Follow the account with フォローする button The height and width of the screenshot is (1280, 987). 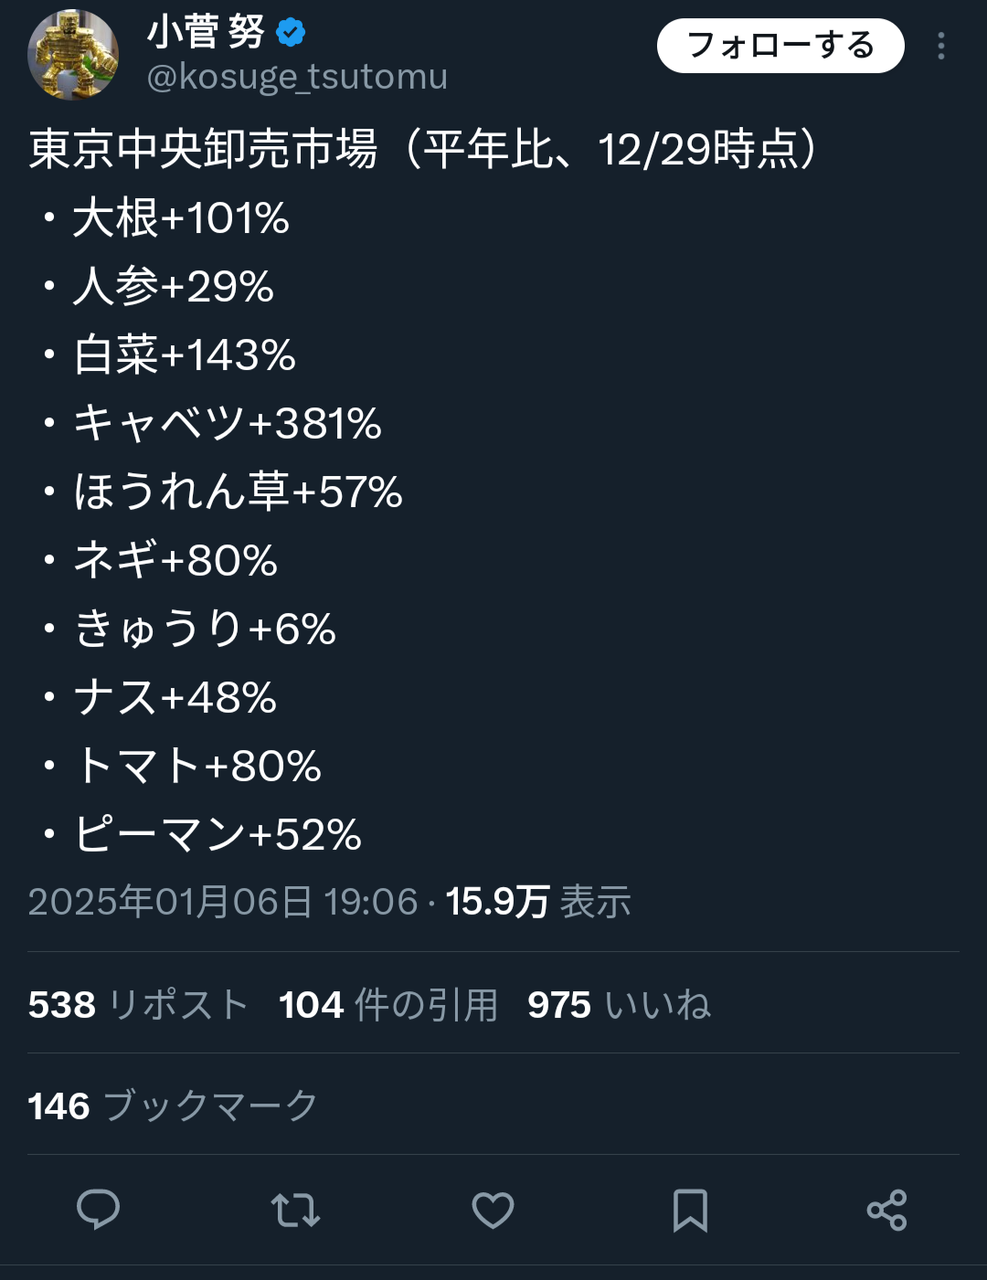click(x=781, y=46)
